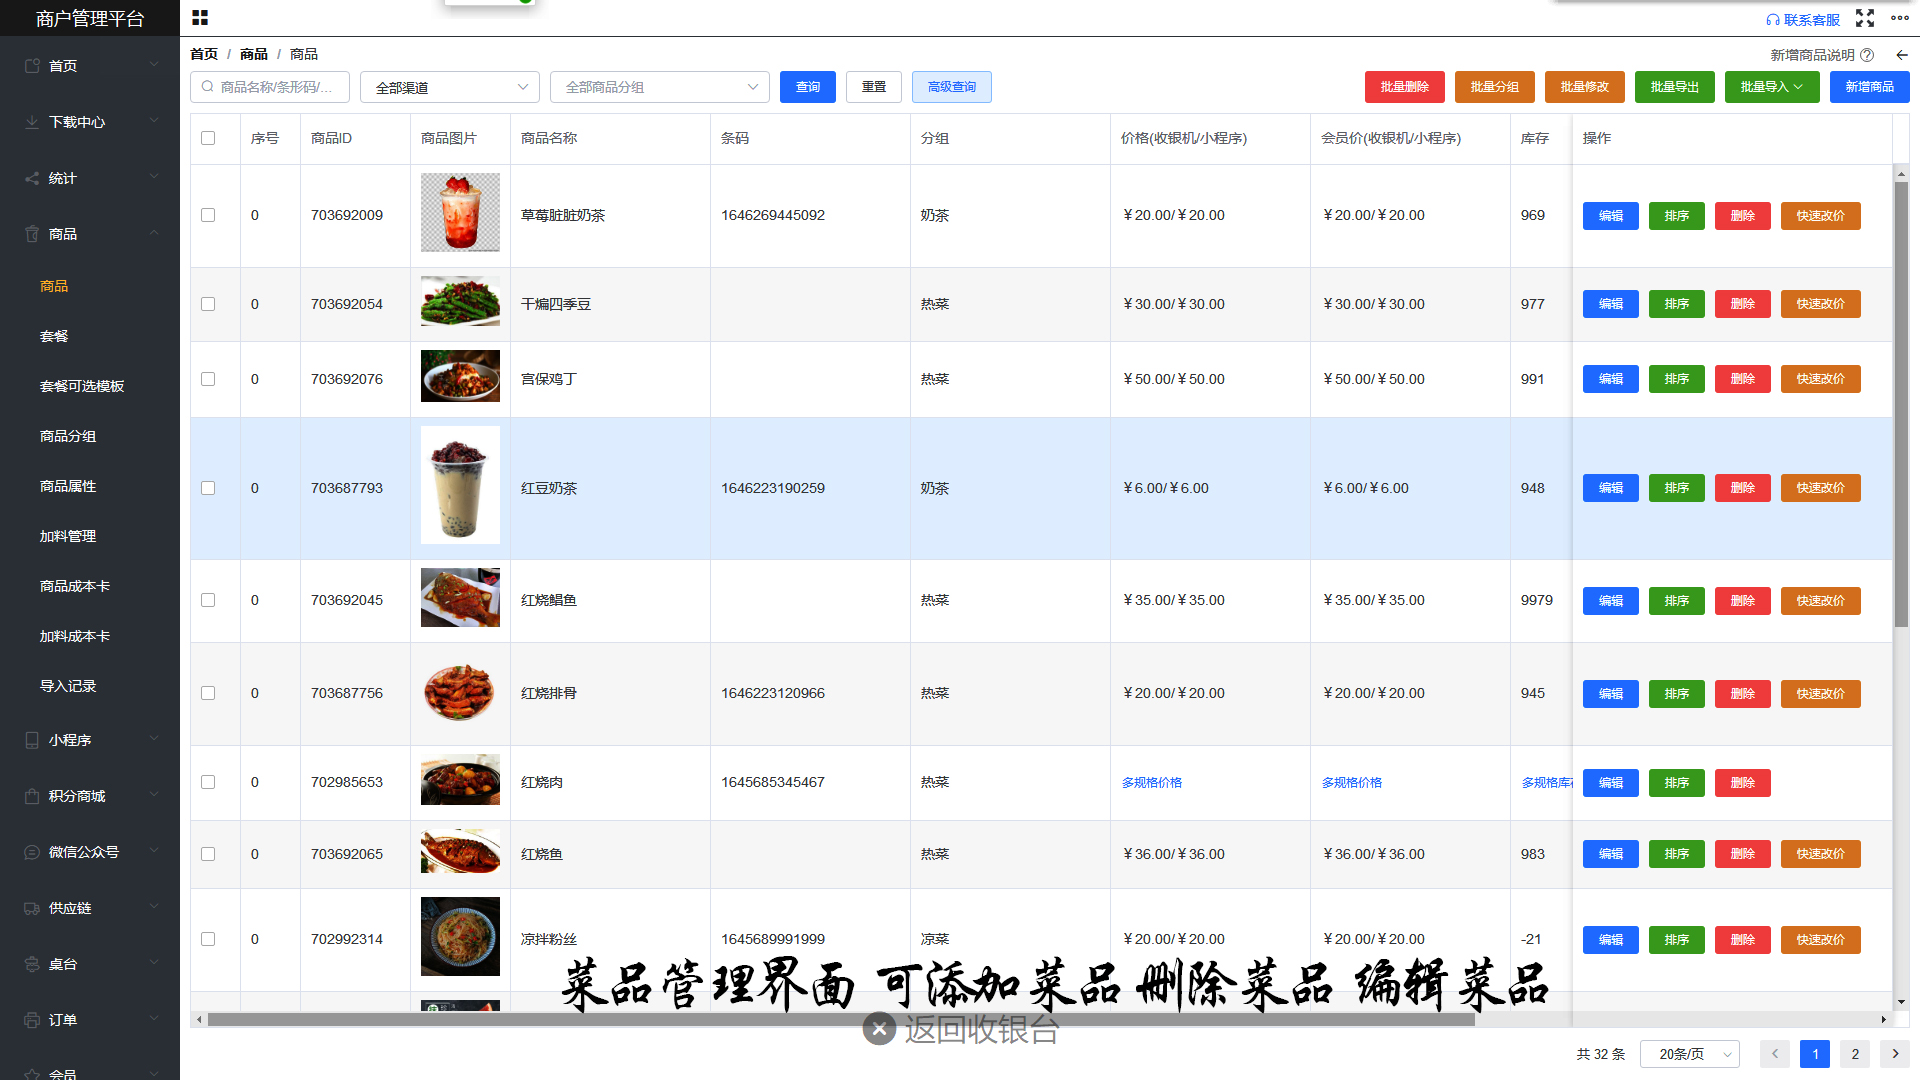
Task: Click the fullscreen expand icon
Action: 1865,18
